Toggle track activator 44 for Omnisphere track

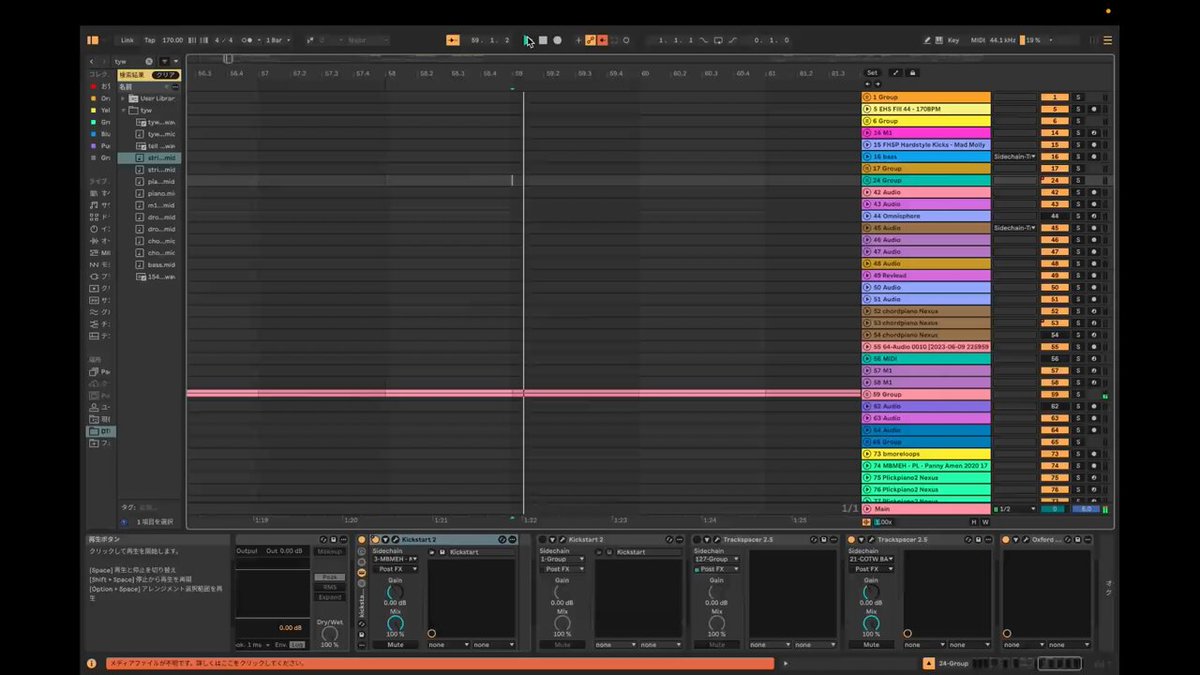[1055, 216]
